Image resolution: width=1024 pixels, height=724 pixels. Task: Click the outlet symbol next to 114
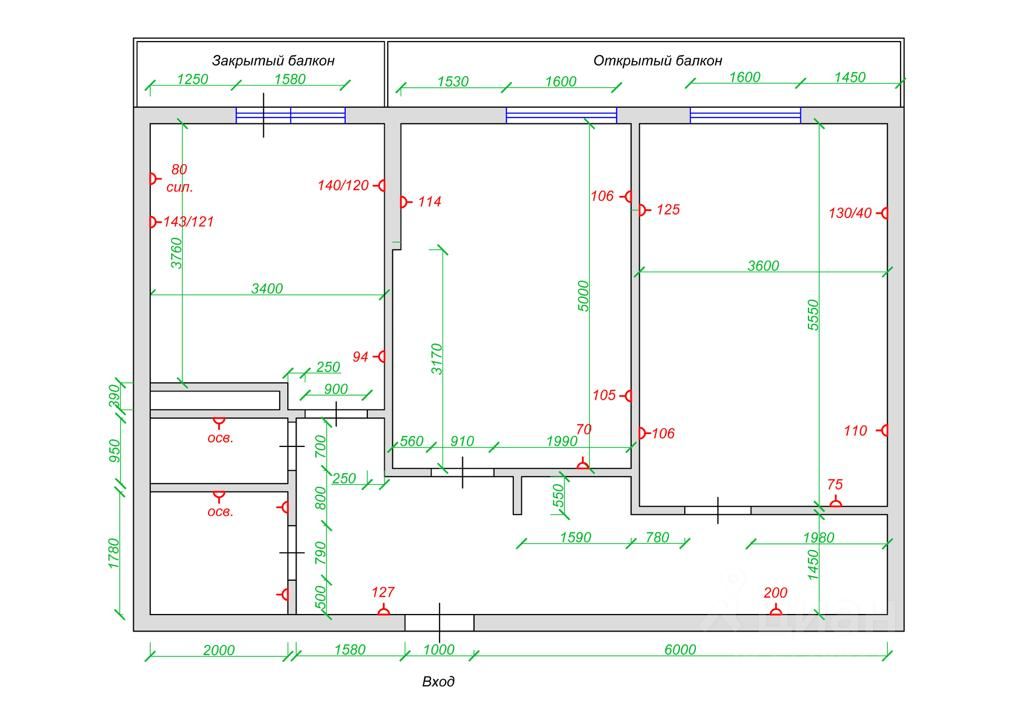pyautogui.click(x=405, y=202)
